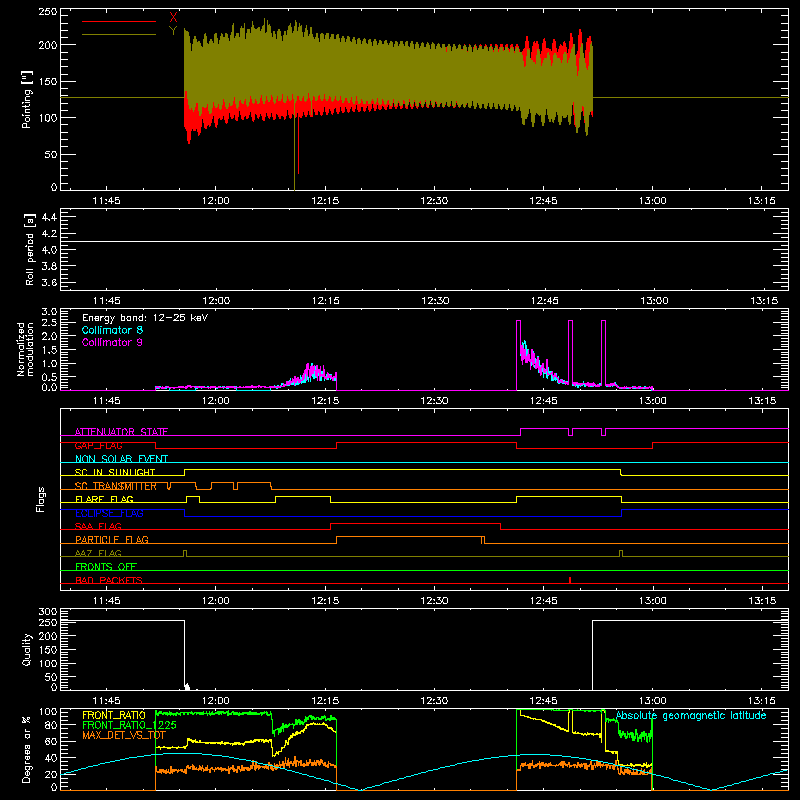Click the 'Flags' axis label
The image size is (800, 800).
41,499
